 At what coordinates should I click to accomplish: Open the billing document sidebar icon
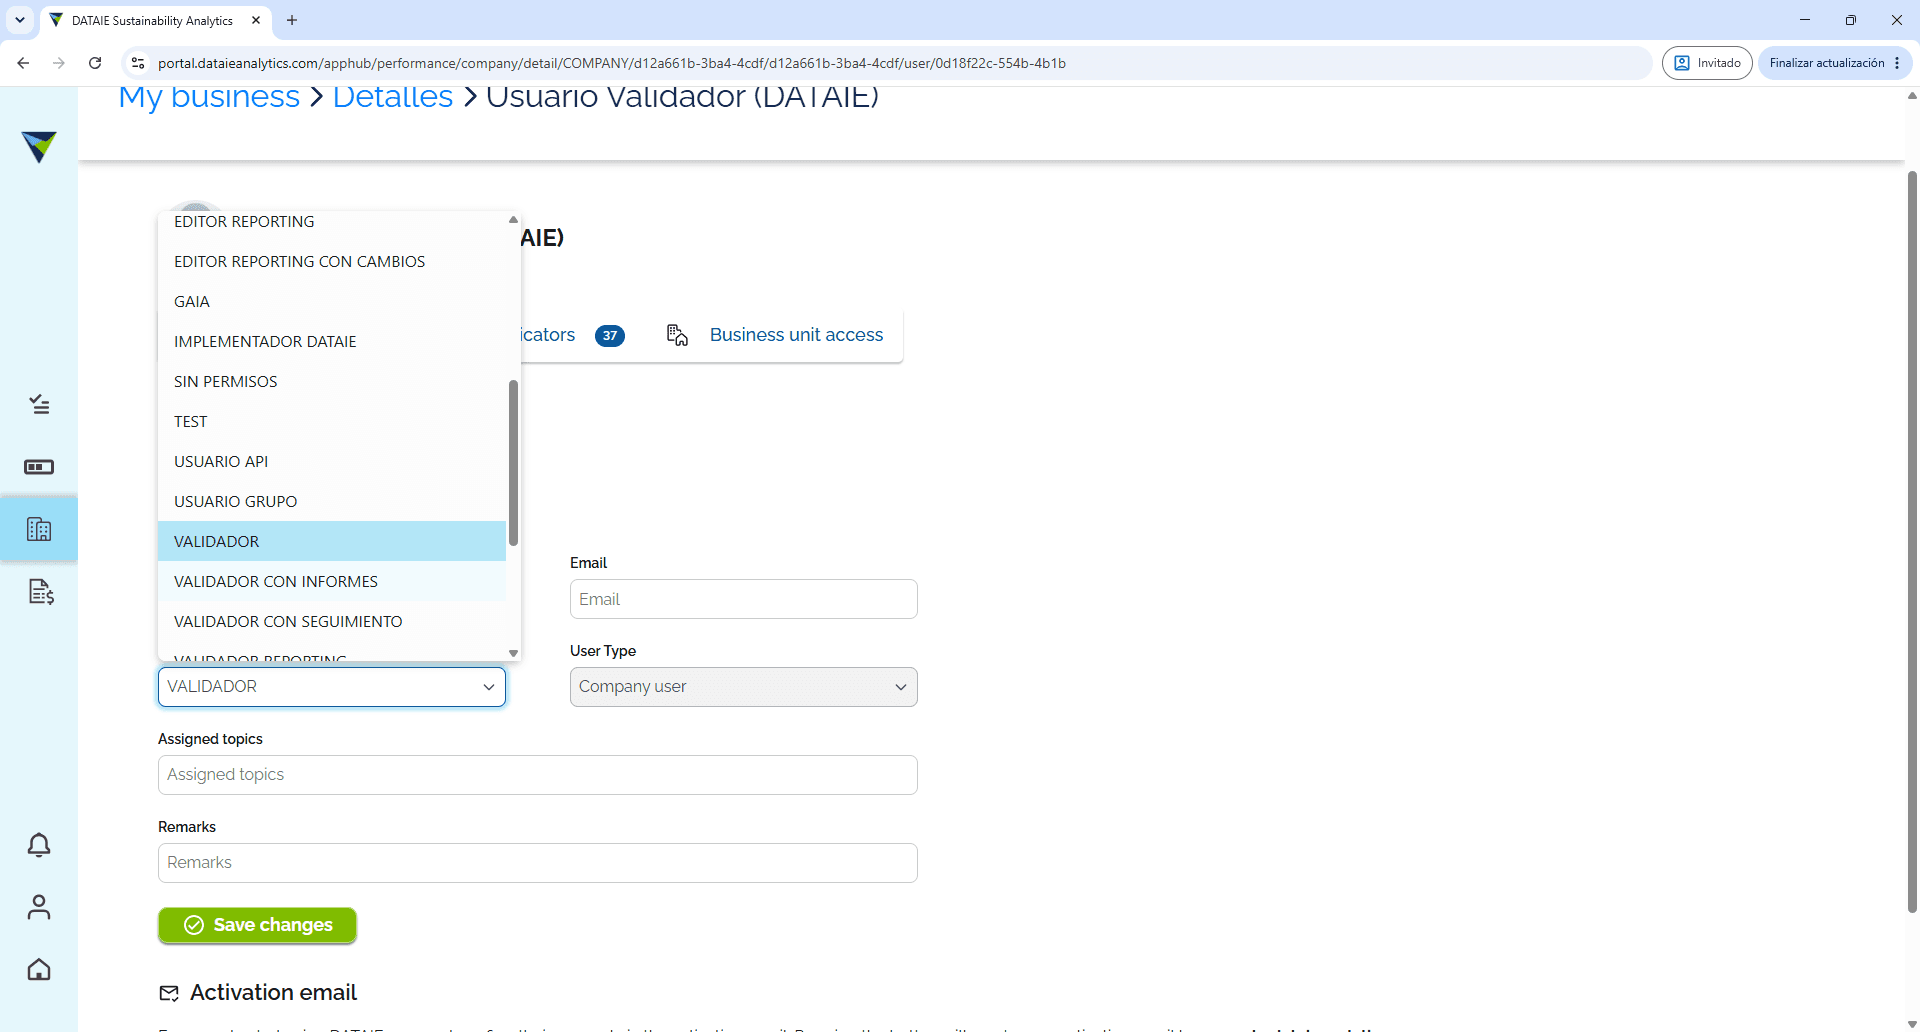[x=40, y=592]
